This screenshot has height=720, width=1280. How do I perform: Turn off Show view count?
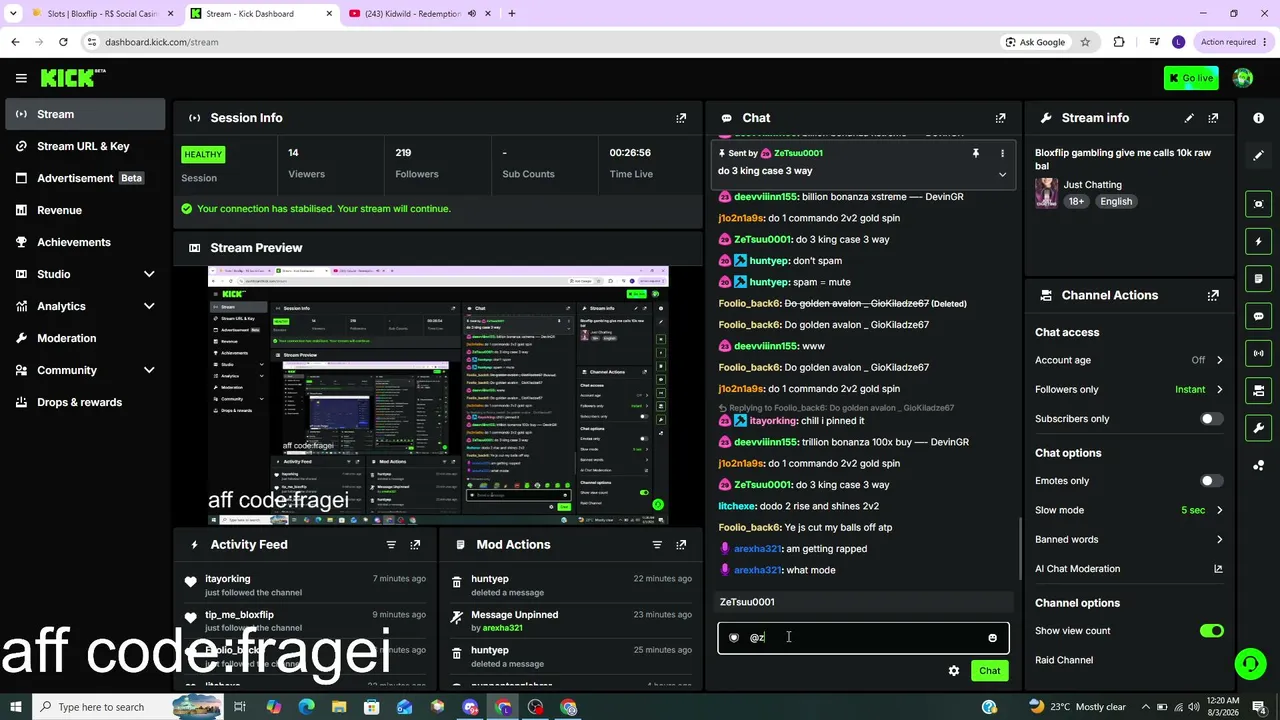click(1211, 631)
